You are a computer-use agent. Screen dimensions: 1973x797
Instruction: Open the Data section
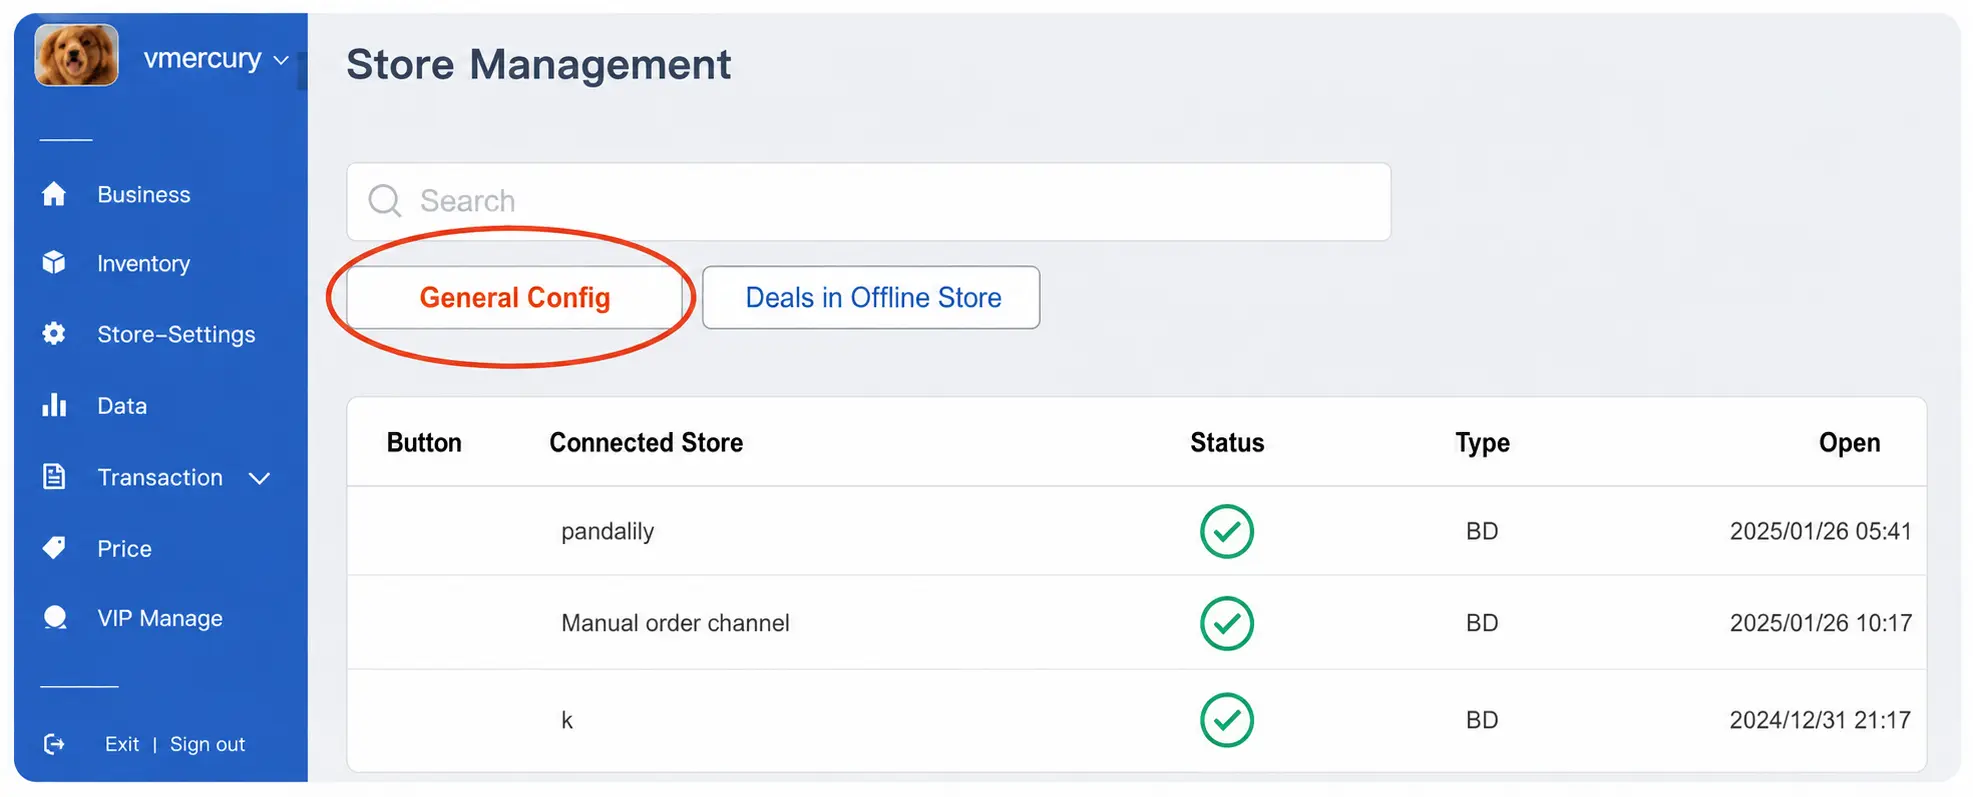click(x=122, y=405)
